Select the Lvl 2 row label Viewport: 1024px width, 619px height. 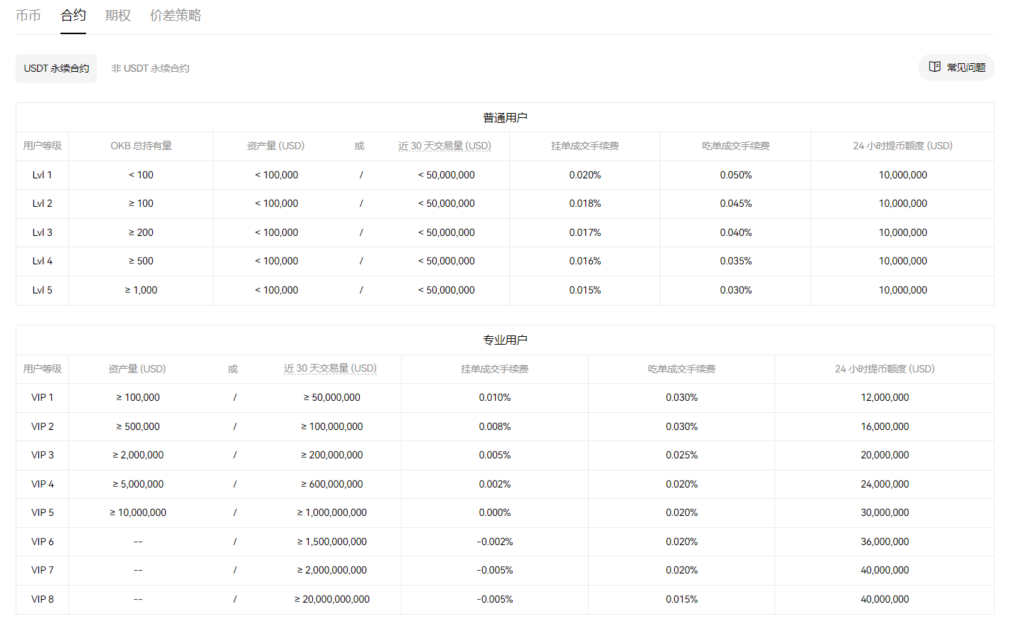(x=42, y=204)
